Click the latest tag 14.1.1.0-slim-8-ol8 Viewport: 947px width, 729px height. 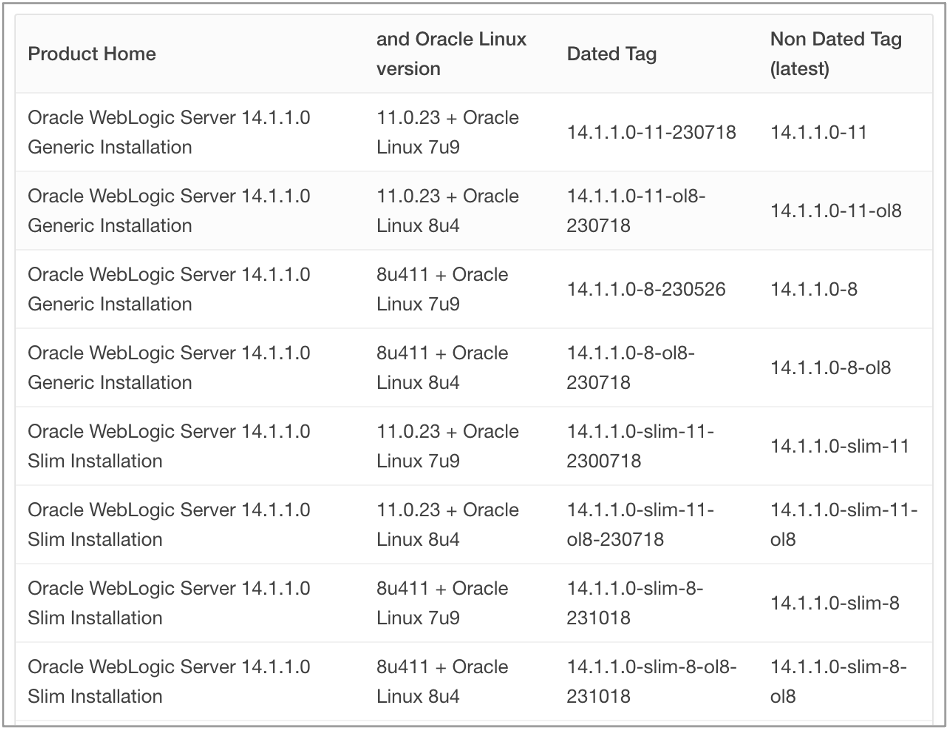point(838,682)
